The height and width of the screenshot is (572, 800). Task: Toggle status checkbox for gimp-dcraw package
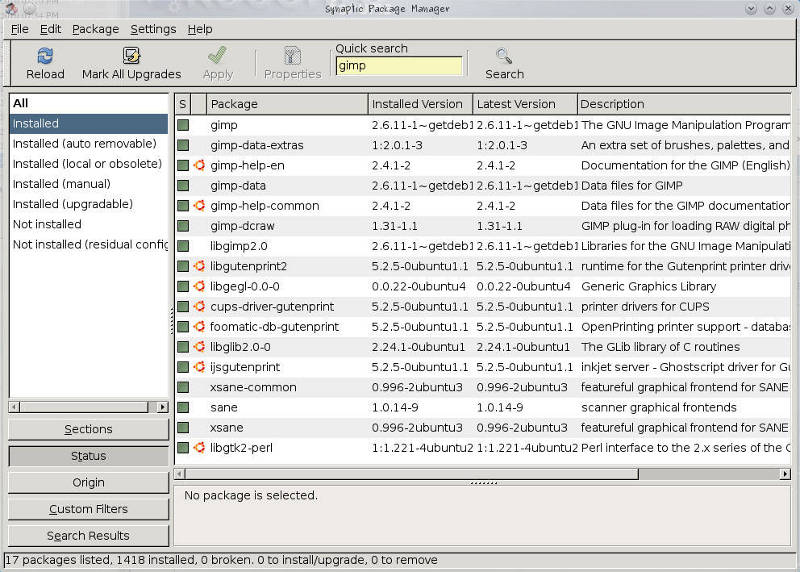point(183,226)
